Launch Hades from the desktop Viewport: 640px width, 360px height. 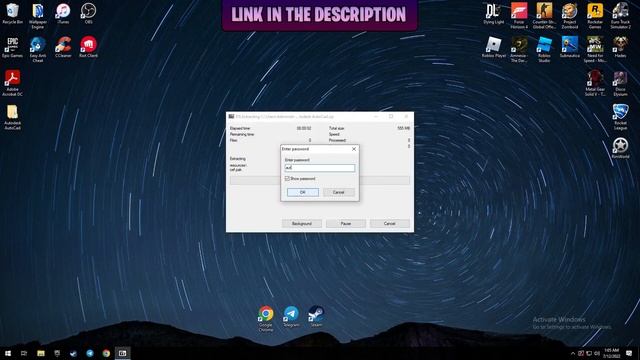(620, 47)
